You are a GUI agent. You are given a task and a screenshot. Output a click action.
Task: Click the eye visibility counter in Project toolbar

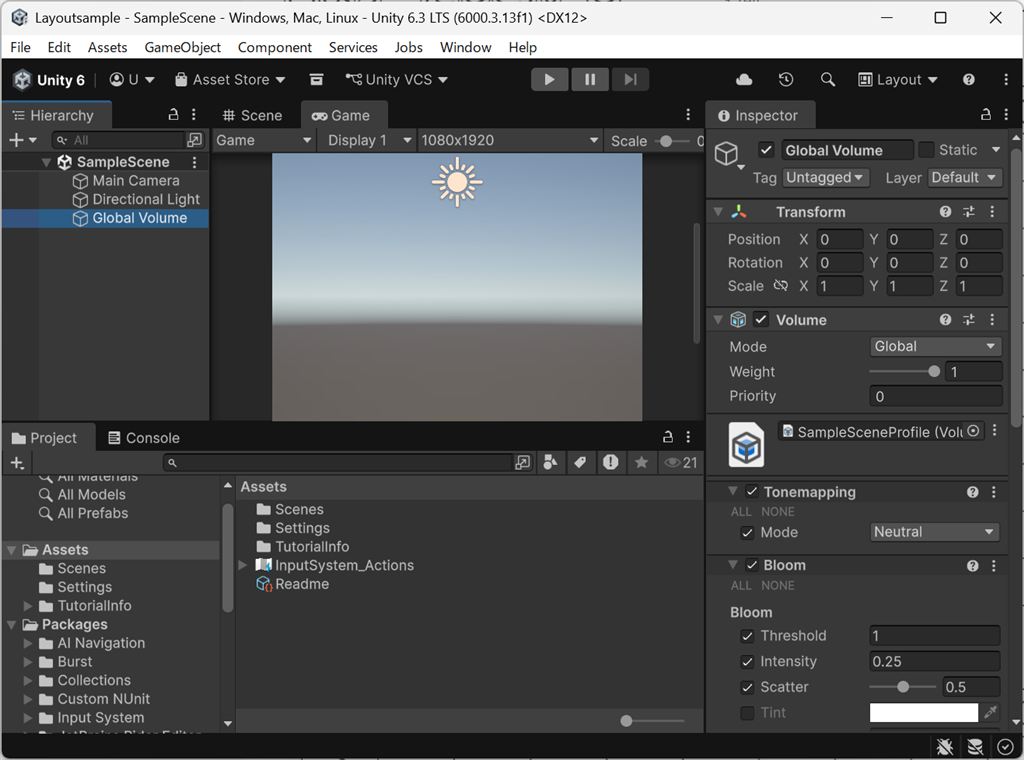pos(673,462)
